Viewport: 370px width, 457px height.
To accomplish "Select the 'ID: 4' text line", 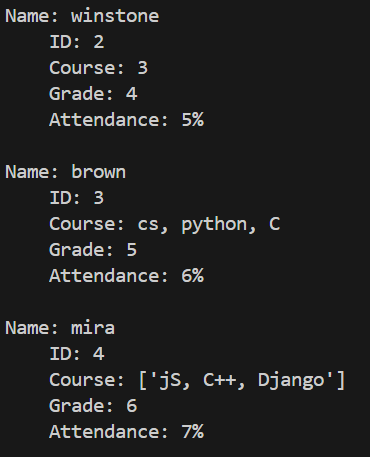I will pos(77,354).
